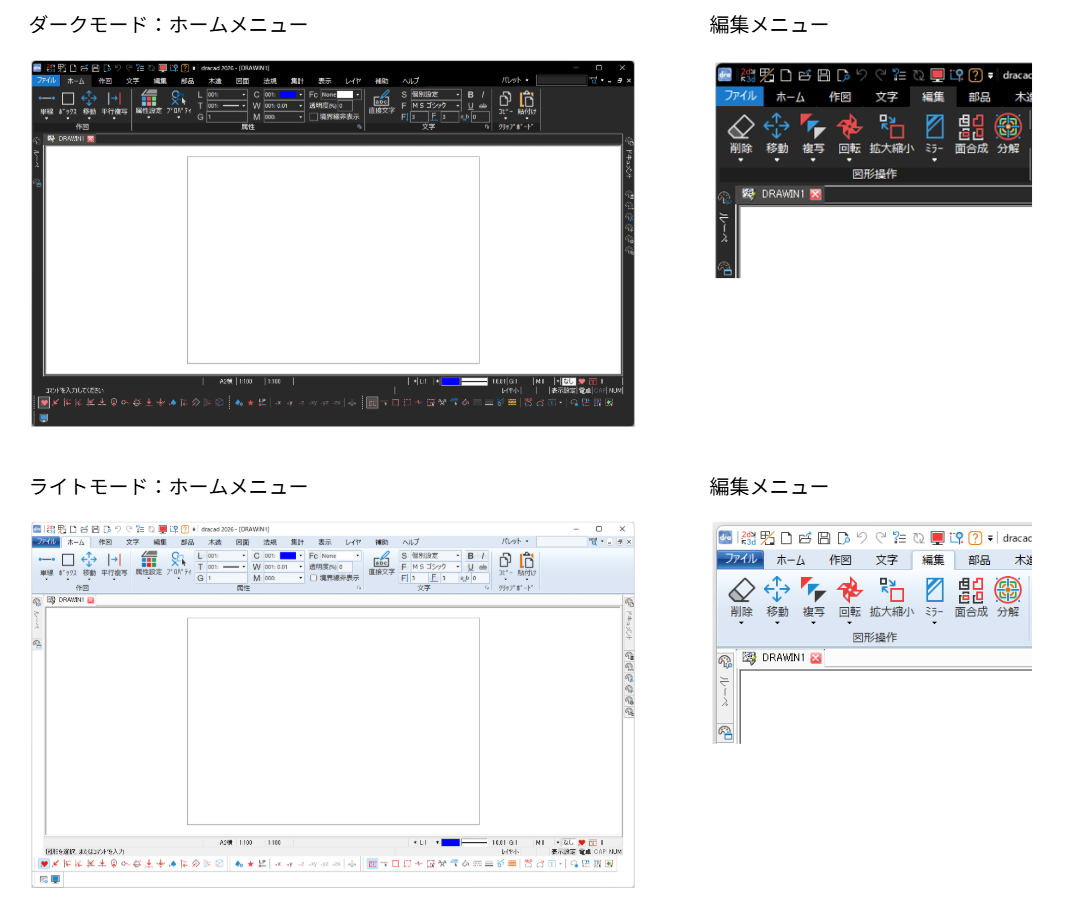The image size is (1068, 915).
Task: Open the quick-access customize arrow in light 編集 screenshot
Action: pyautogui.click(x=990, y=538)
